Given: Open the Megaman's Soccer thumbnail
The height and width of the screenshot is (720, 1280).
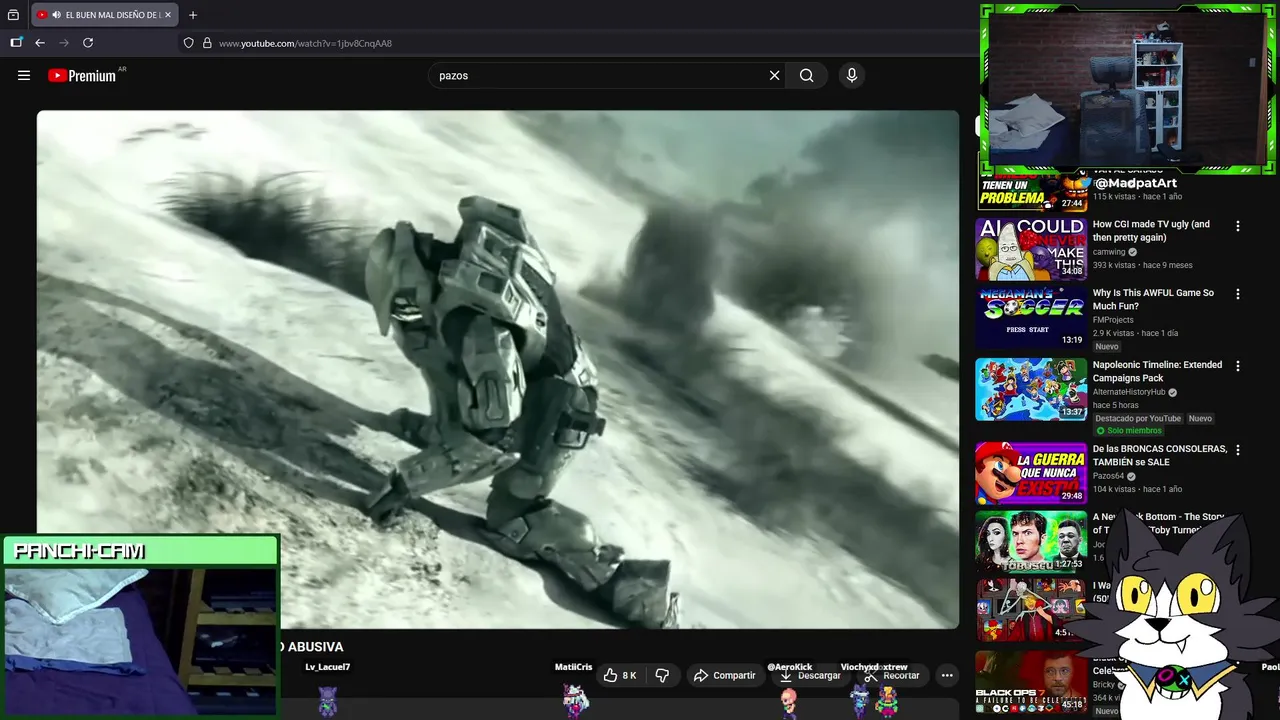Looking at the screenshot, I should (1031, 317).
